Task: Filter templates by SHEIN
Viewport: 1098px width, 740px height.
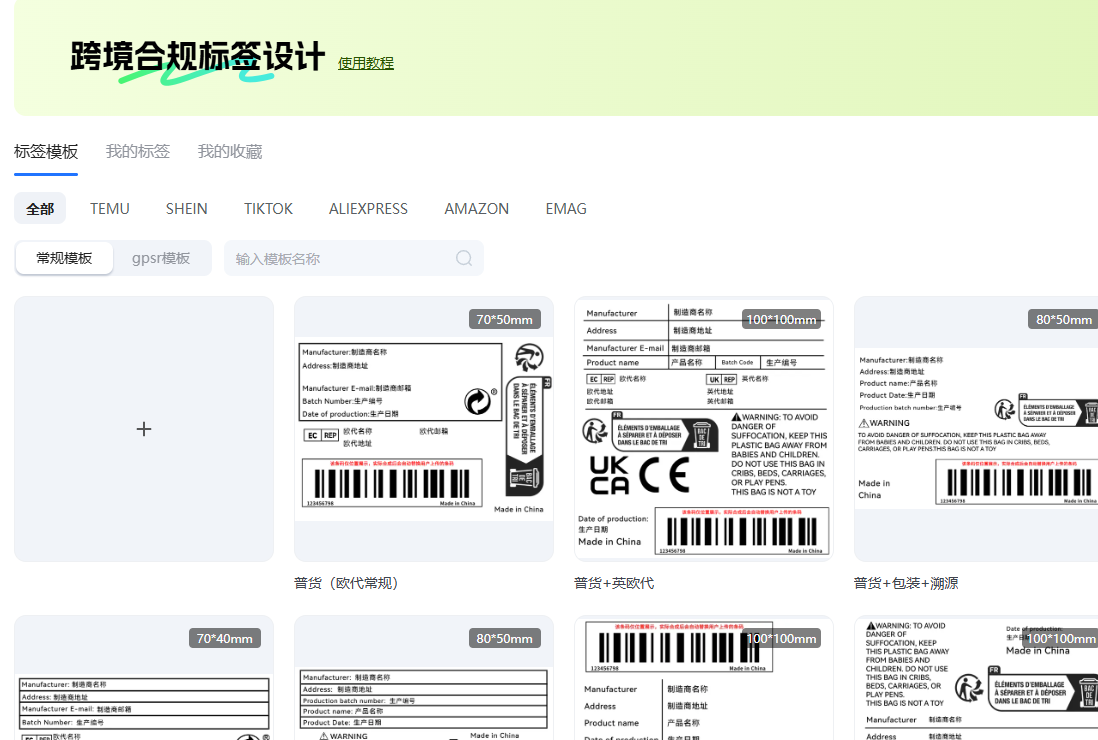Action: [x=187, y=209]
